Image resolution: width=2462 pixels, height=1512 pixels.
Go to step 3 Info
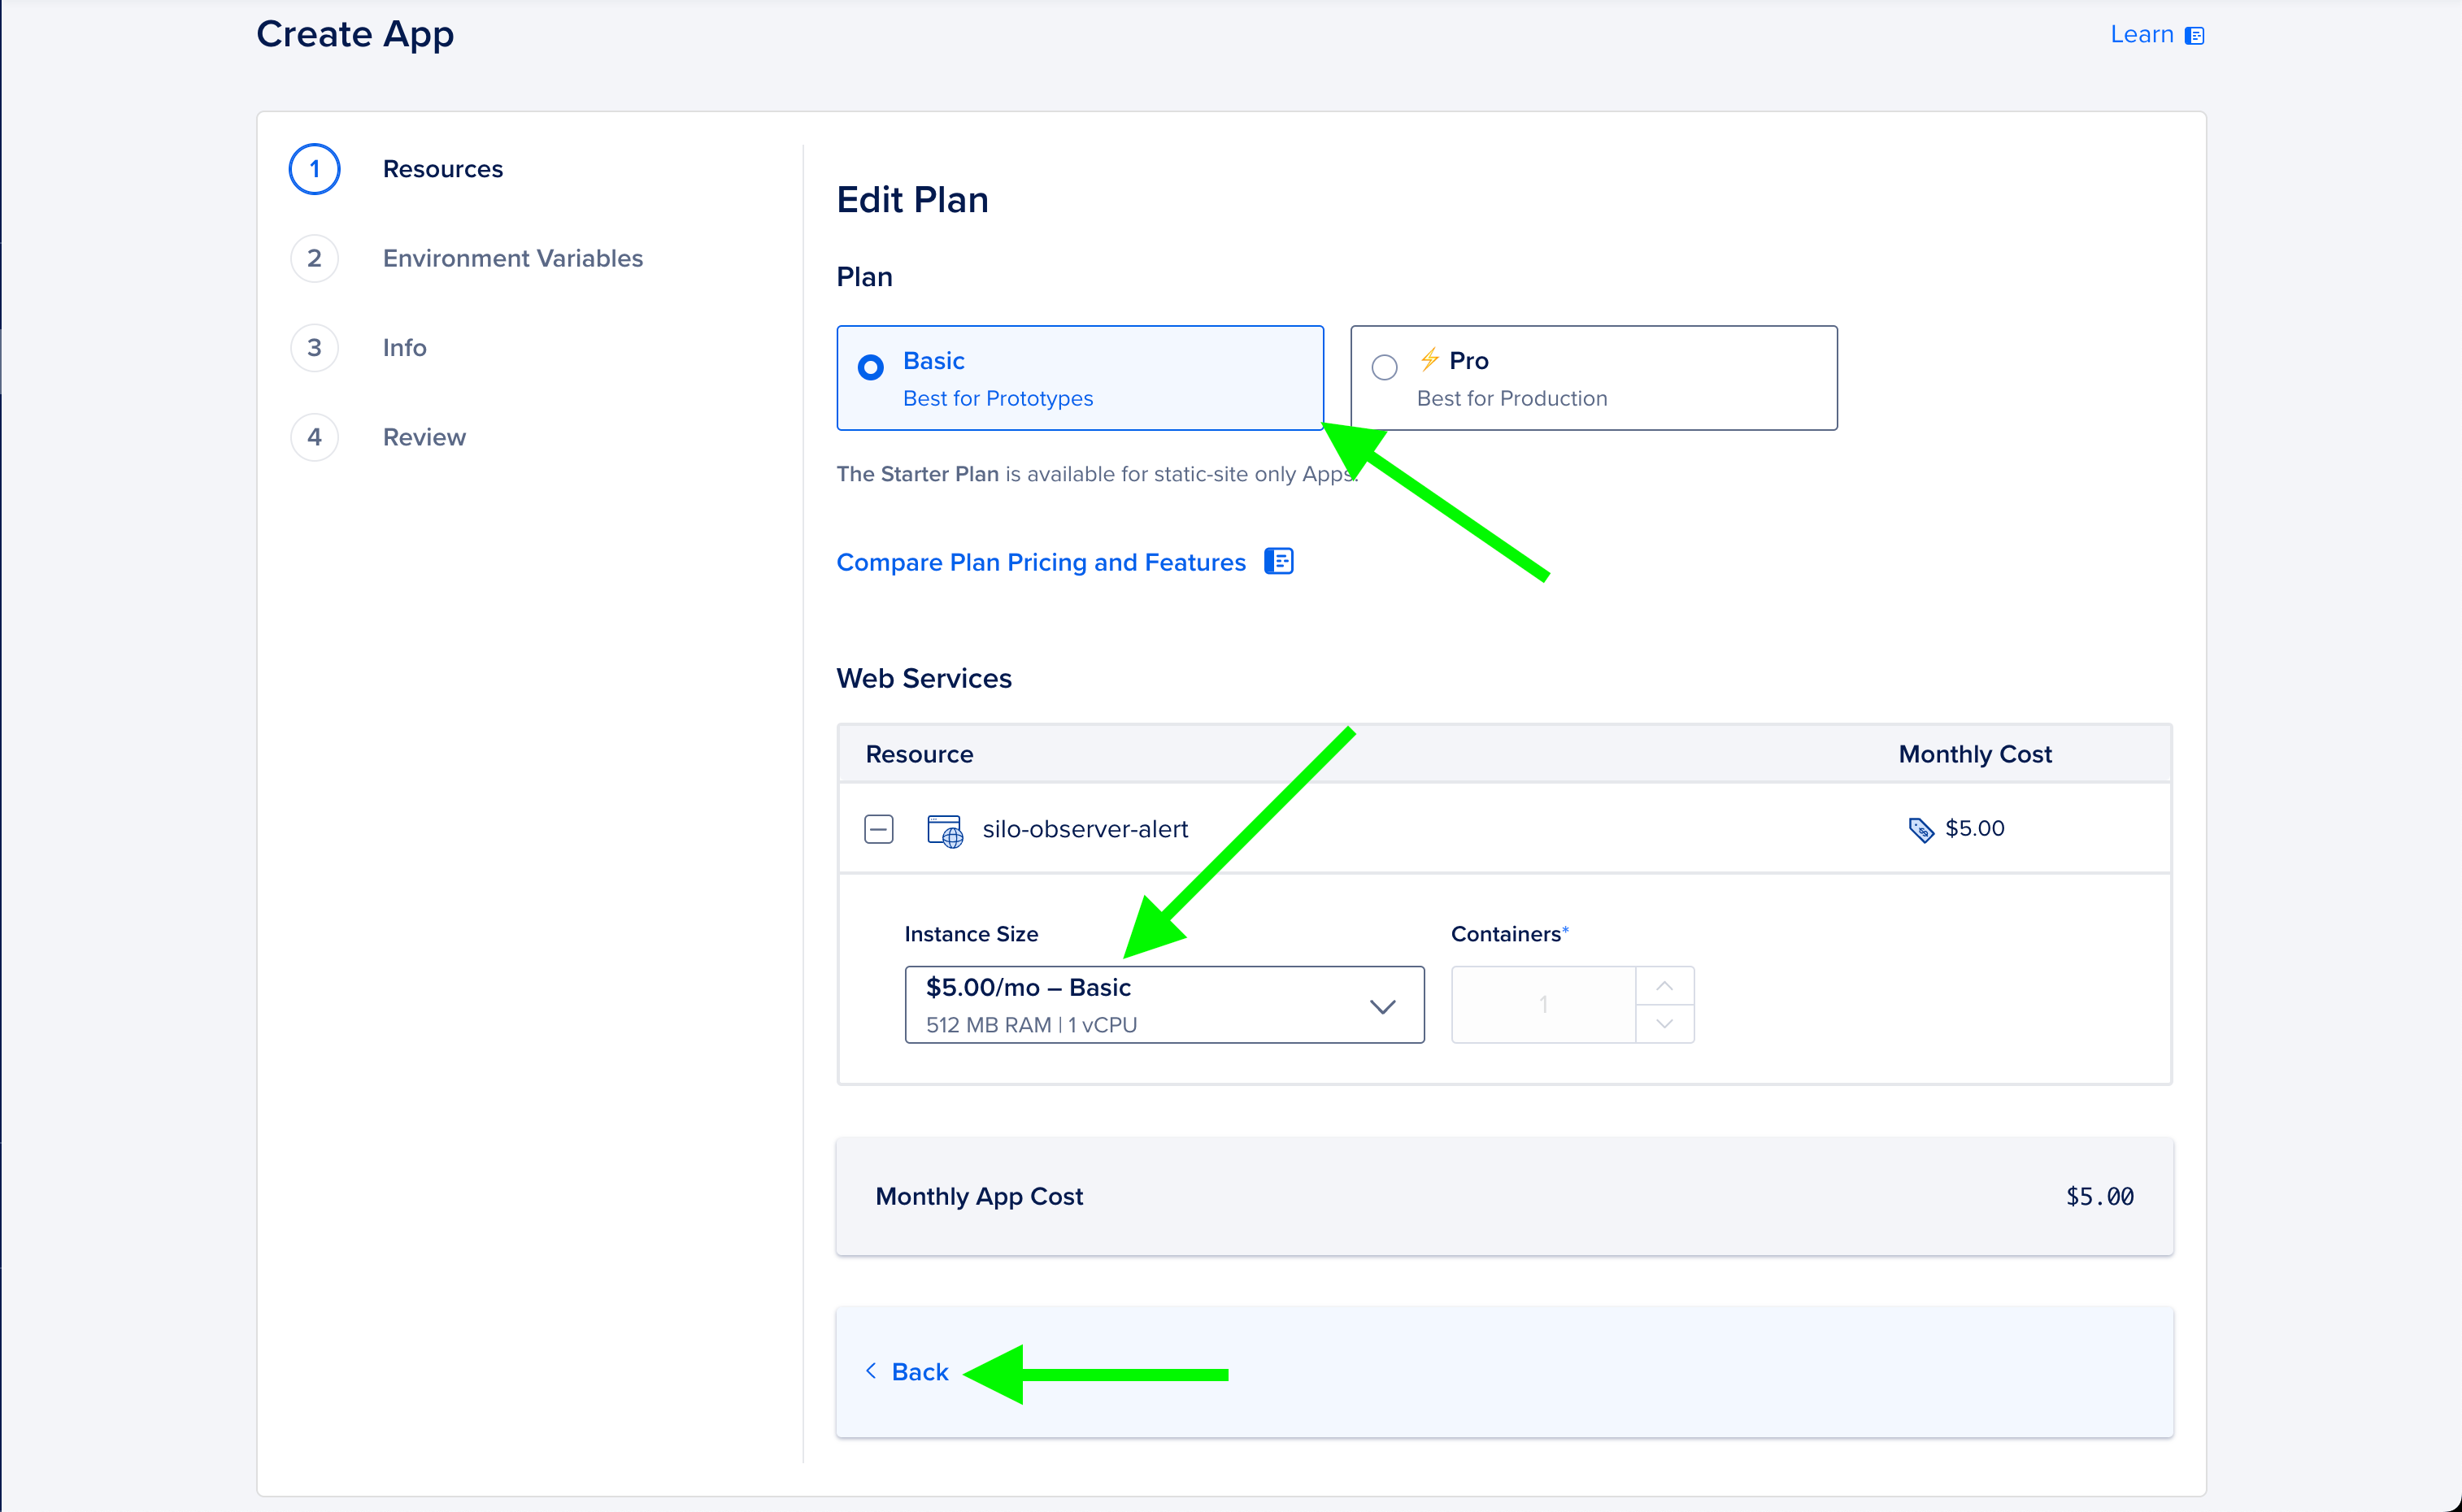(404, 348)
